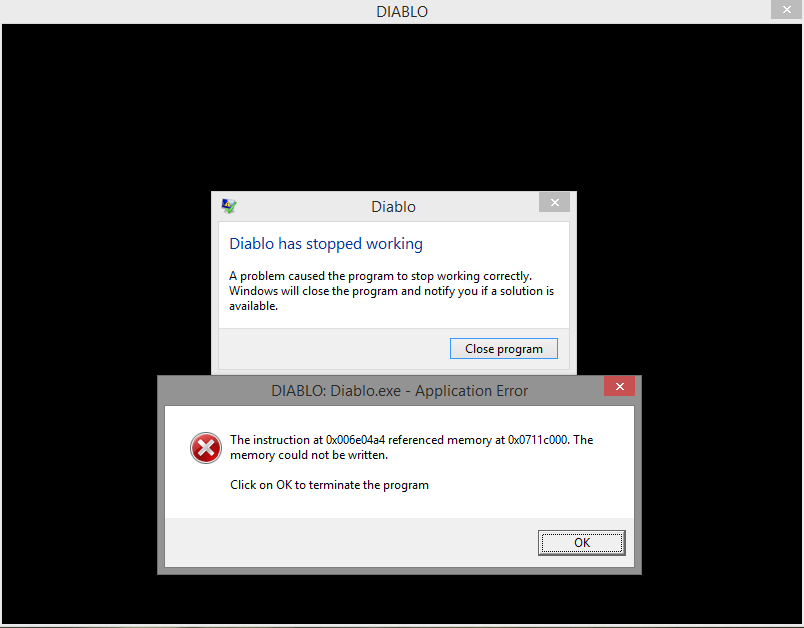Click the Diablo dialog's program icon
804x628 pixels.
(229, 206)
